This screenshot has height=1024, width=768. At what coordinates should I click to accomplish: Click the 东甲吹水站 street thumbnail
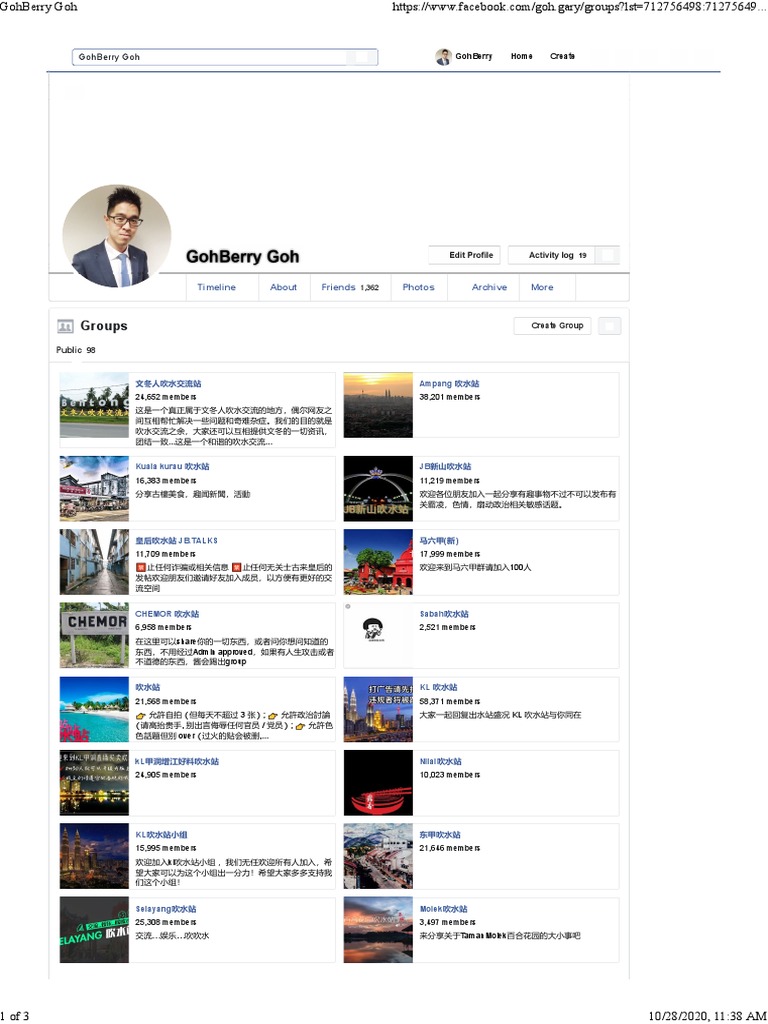(378, 856)
